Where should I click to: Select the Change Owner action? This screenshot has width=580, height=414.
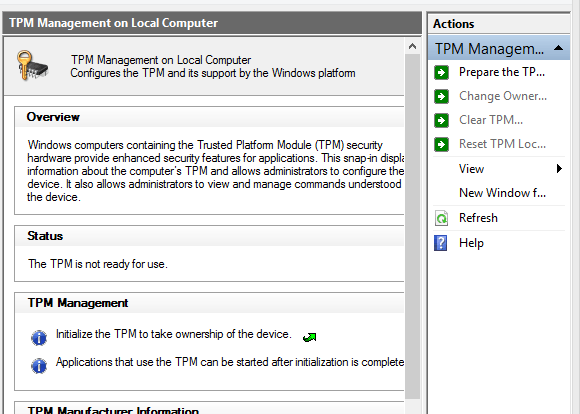tap(503, 96)
